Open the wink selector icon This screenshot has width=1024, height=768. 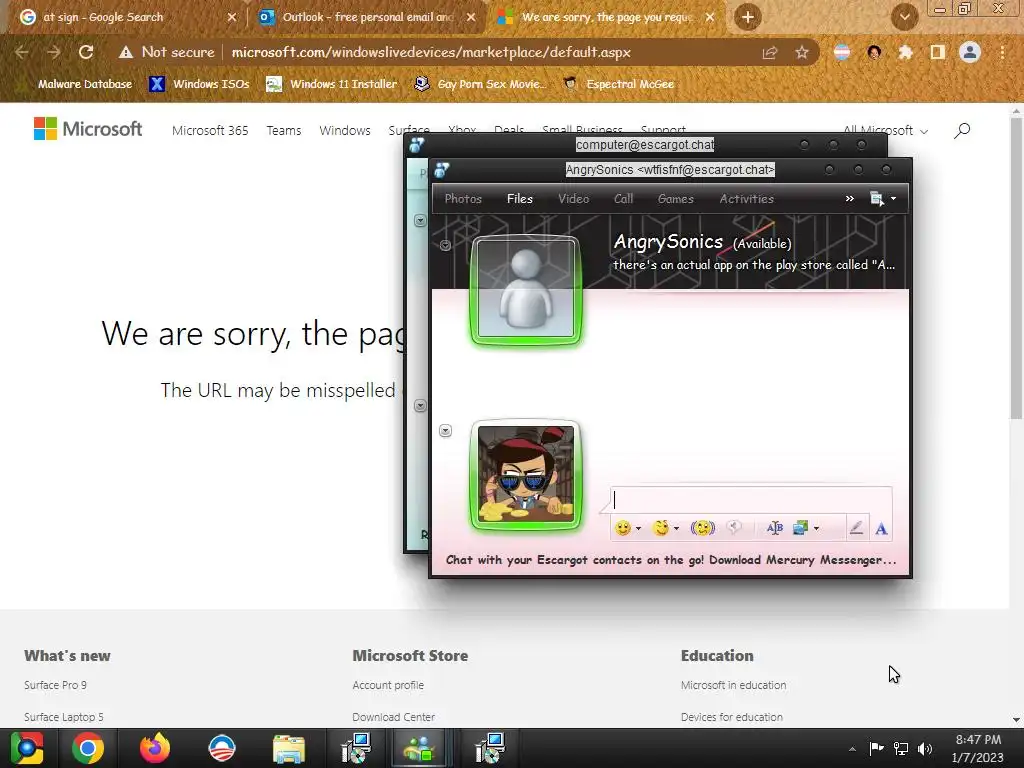(661, 528)
